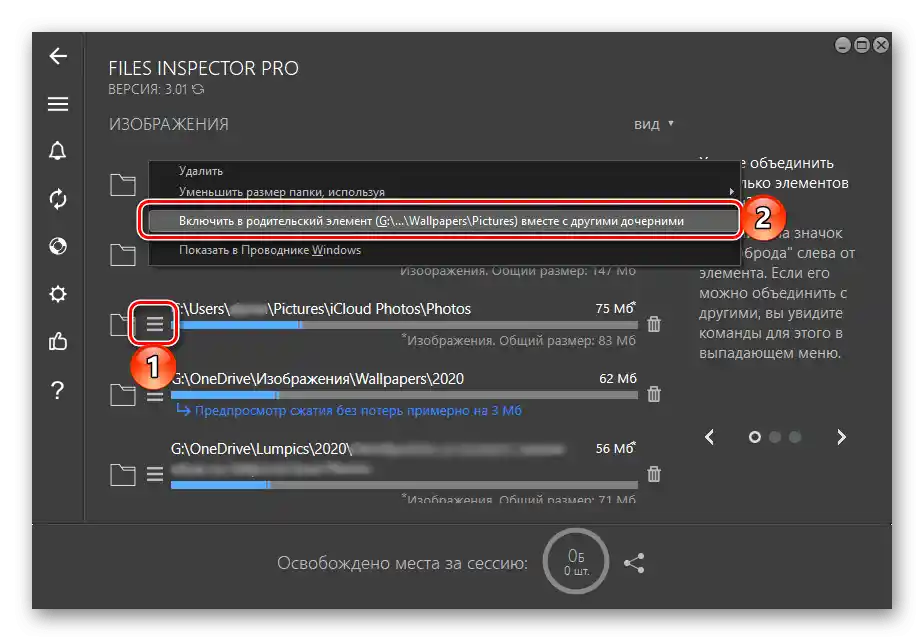Delete iCloud Photos folder with trash icon
Screen dimensions: 924x641
tap(654, 324)
